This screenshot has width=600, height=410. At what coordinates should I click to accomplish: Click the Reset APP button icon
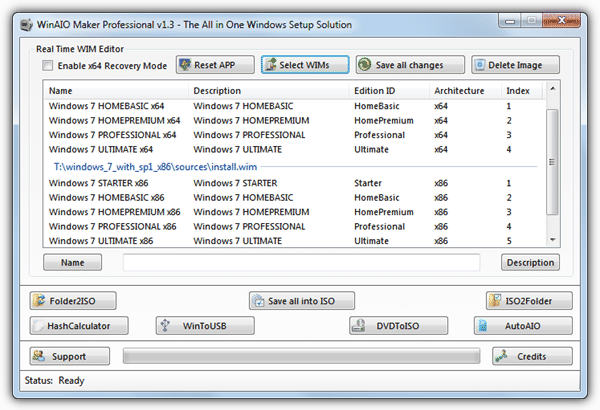(x=187, y=66)
